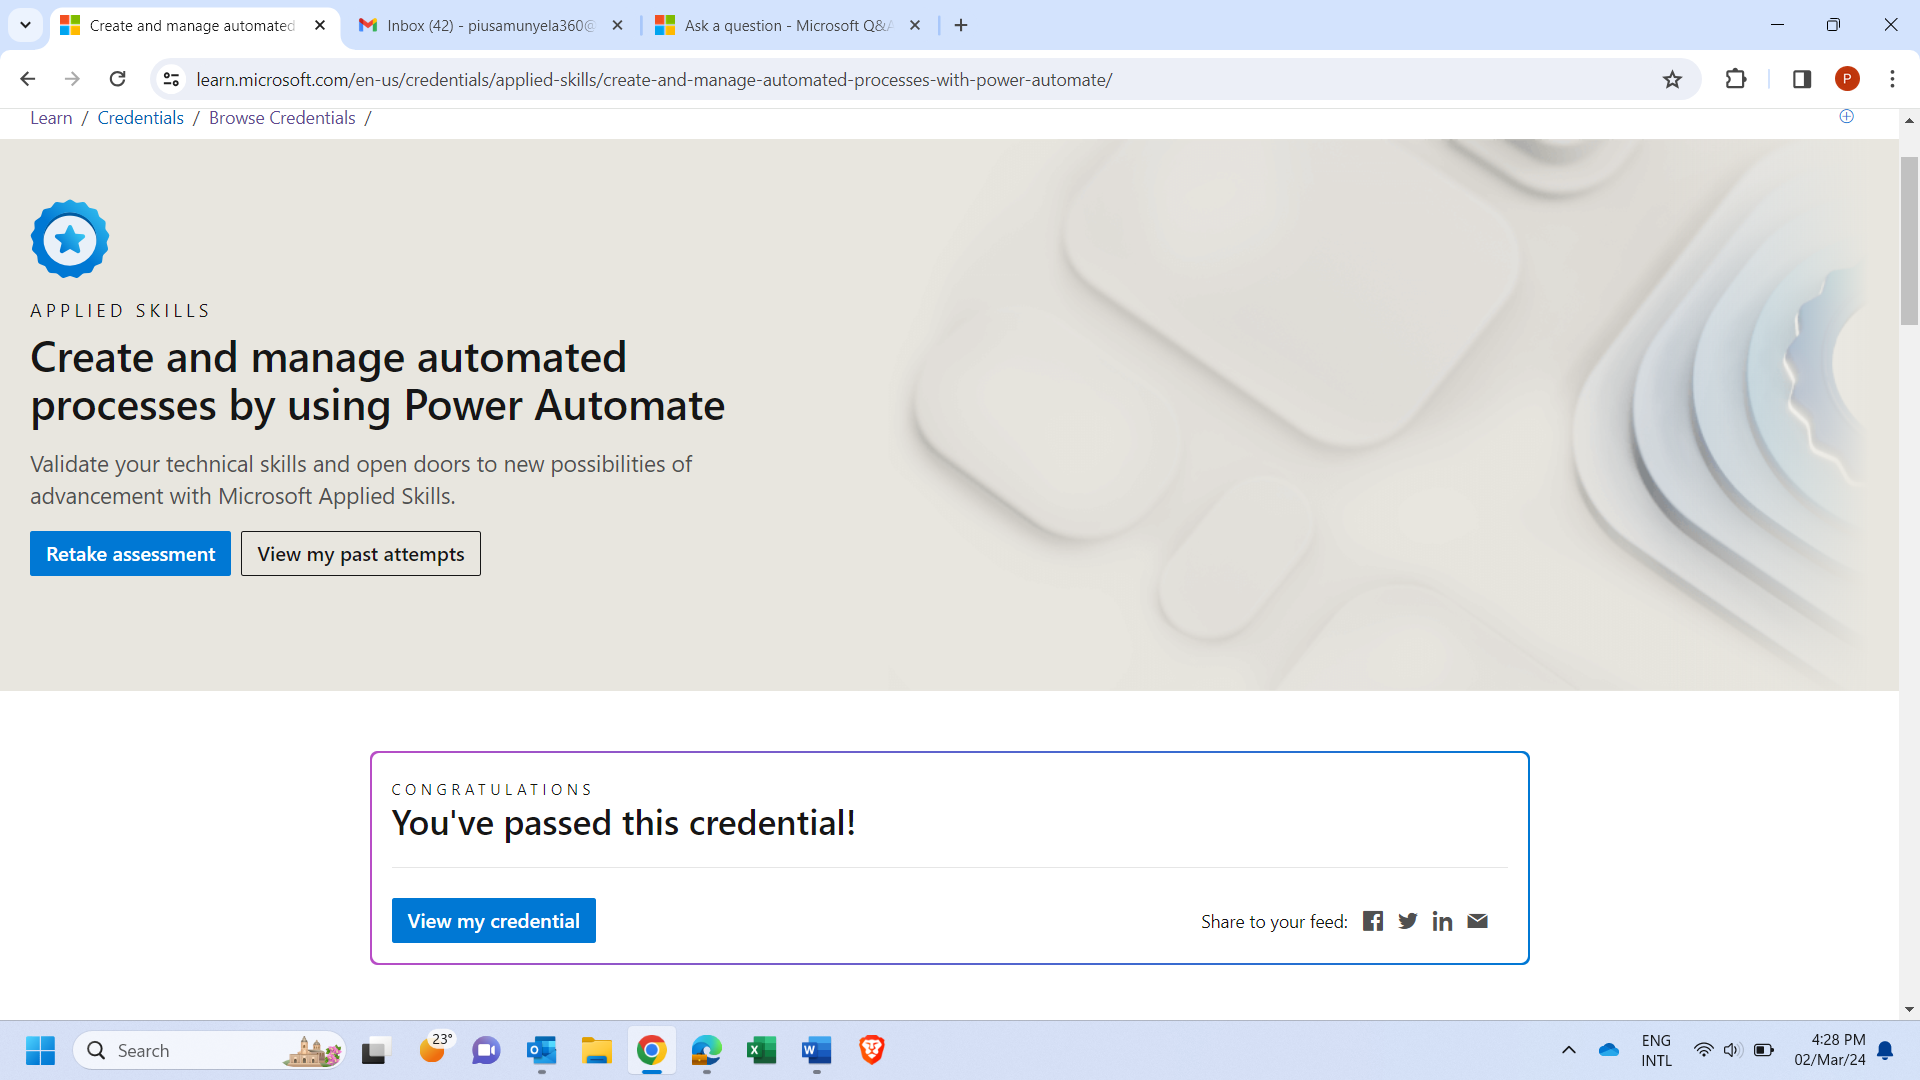Open the Extensions puzzle icon
This screenshot has width=1920, height=1080.
[x=1736, y=79]
